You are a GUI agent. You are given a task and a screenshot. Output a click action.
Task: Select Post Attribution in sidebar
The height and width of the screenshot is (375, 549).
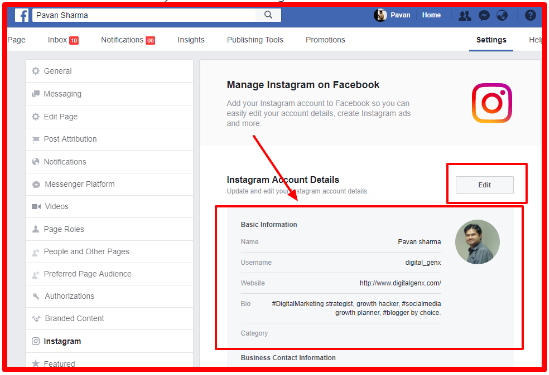tap(110, 139)
